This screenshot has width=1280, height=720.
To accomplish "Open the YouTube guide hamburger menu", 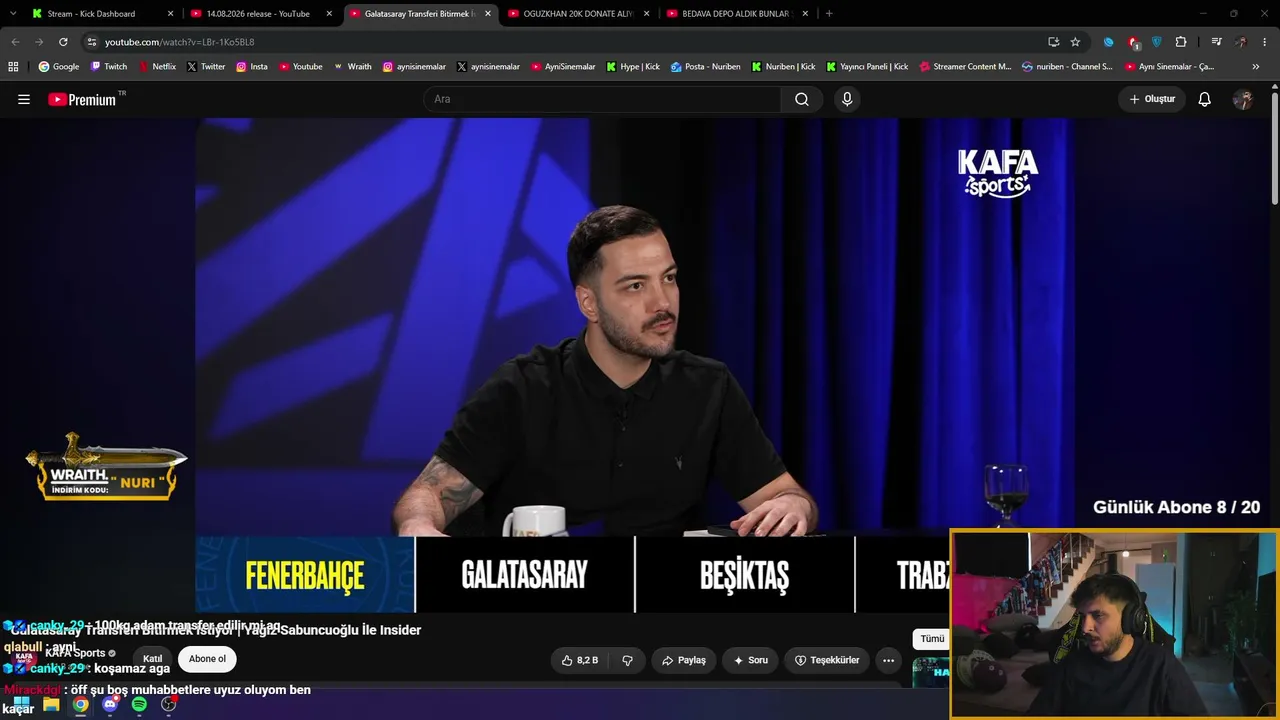I will 24,99.
